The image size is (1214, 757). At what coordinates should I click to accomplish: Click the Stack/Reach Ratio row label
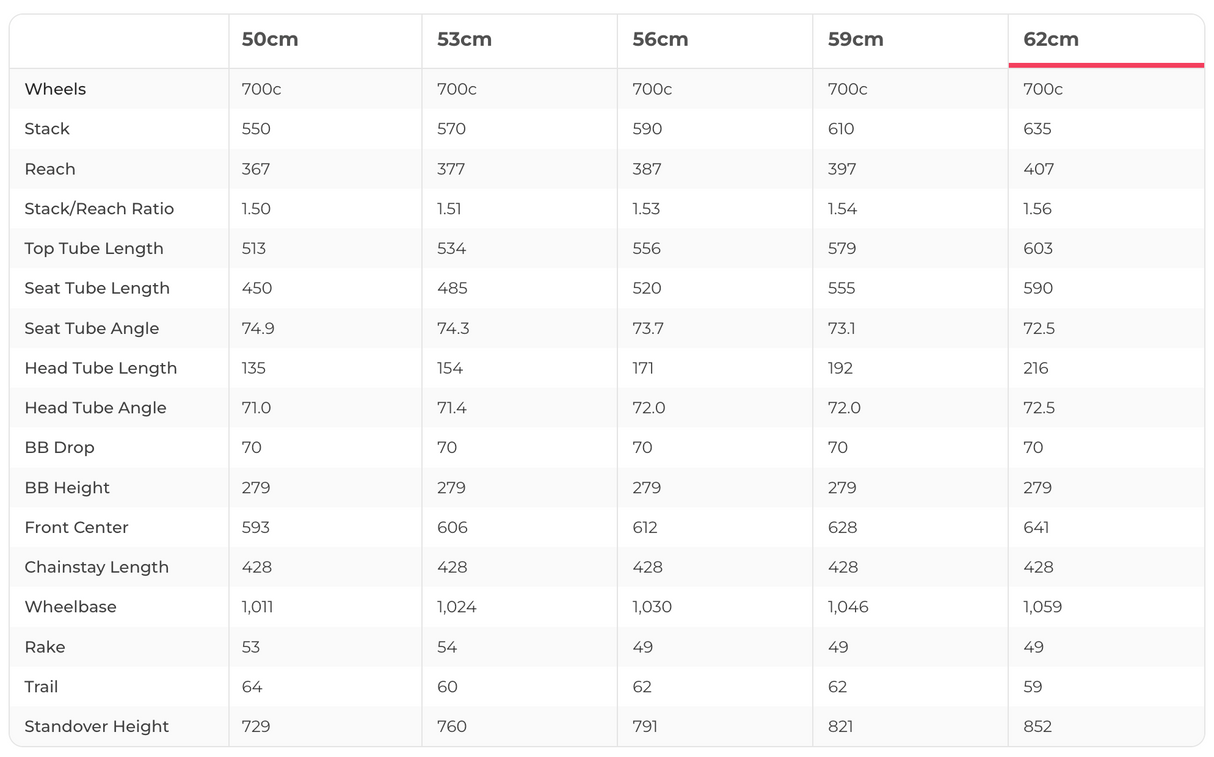(x=99, y=209)
